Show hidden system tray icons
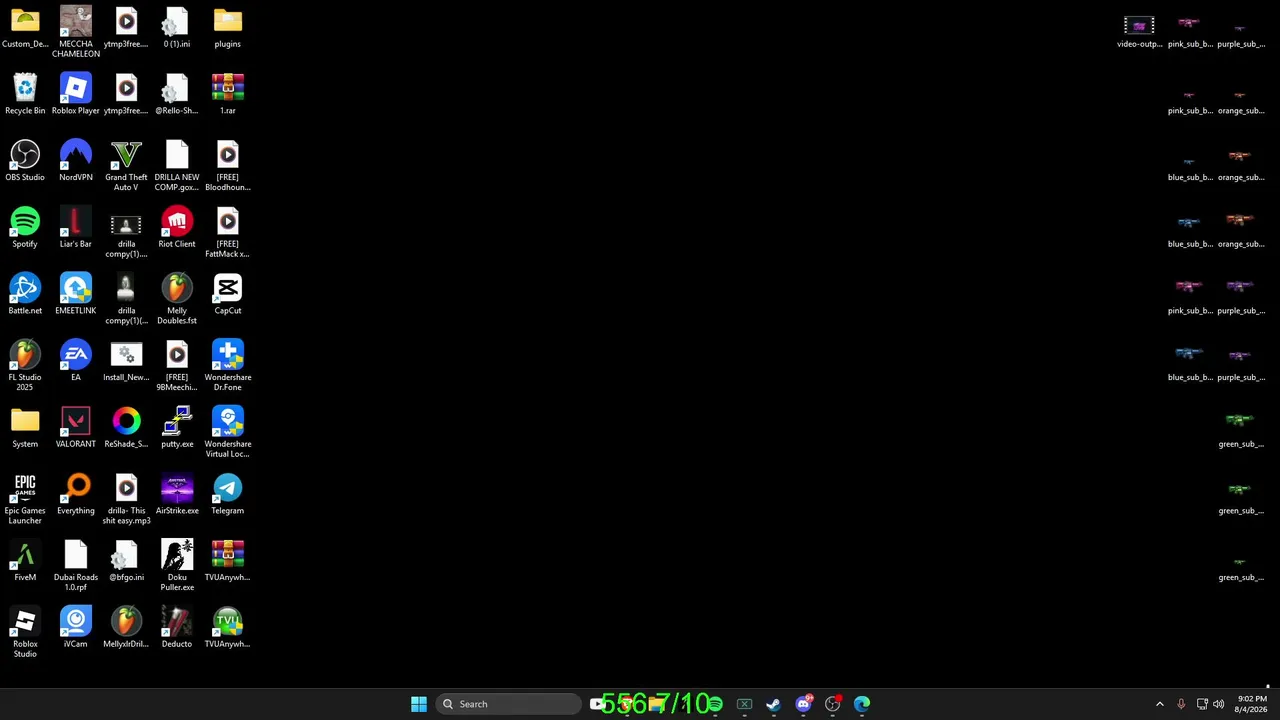This screenshot has width=1280, height=720. [1160, 704]
